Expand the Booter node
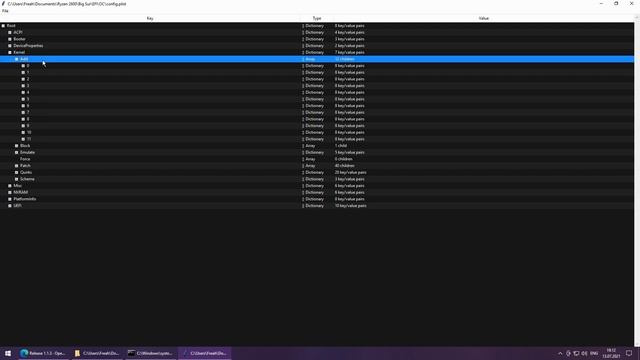This screenshot has height=360, width=640. pos(10,39)
